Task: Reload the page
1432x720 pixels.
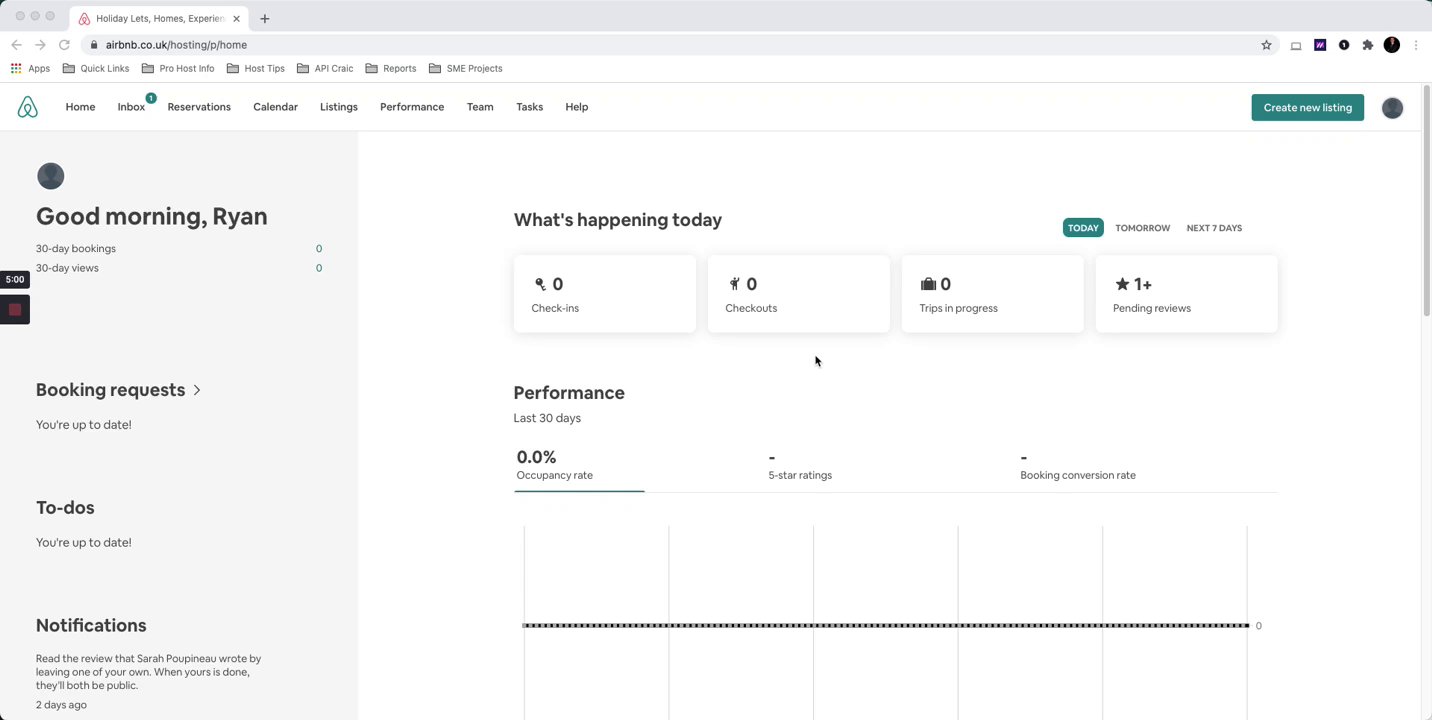Action: 64,45
